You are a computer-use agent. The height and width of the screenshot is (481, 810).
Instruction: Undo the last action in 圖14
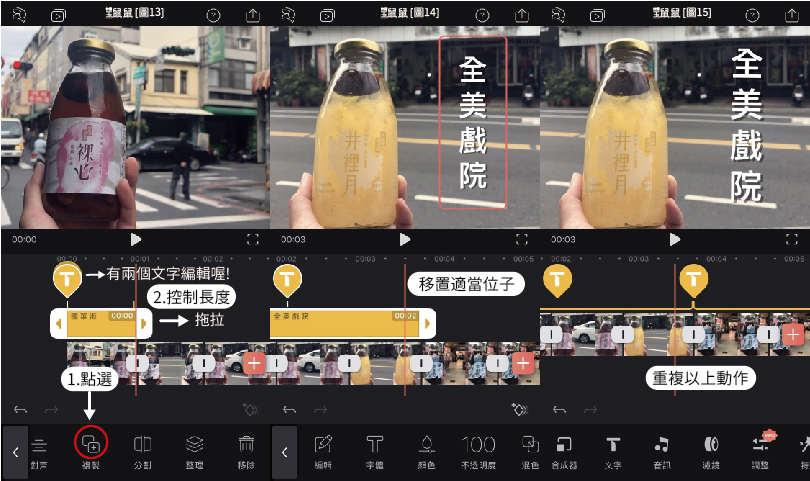coord(289,410)
